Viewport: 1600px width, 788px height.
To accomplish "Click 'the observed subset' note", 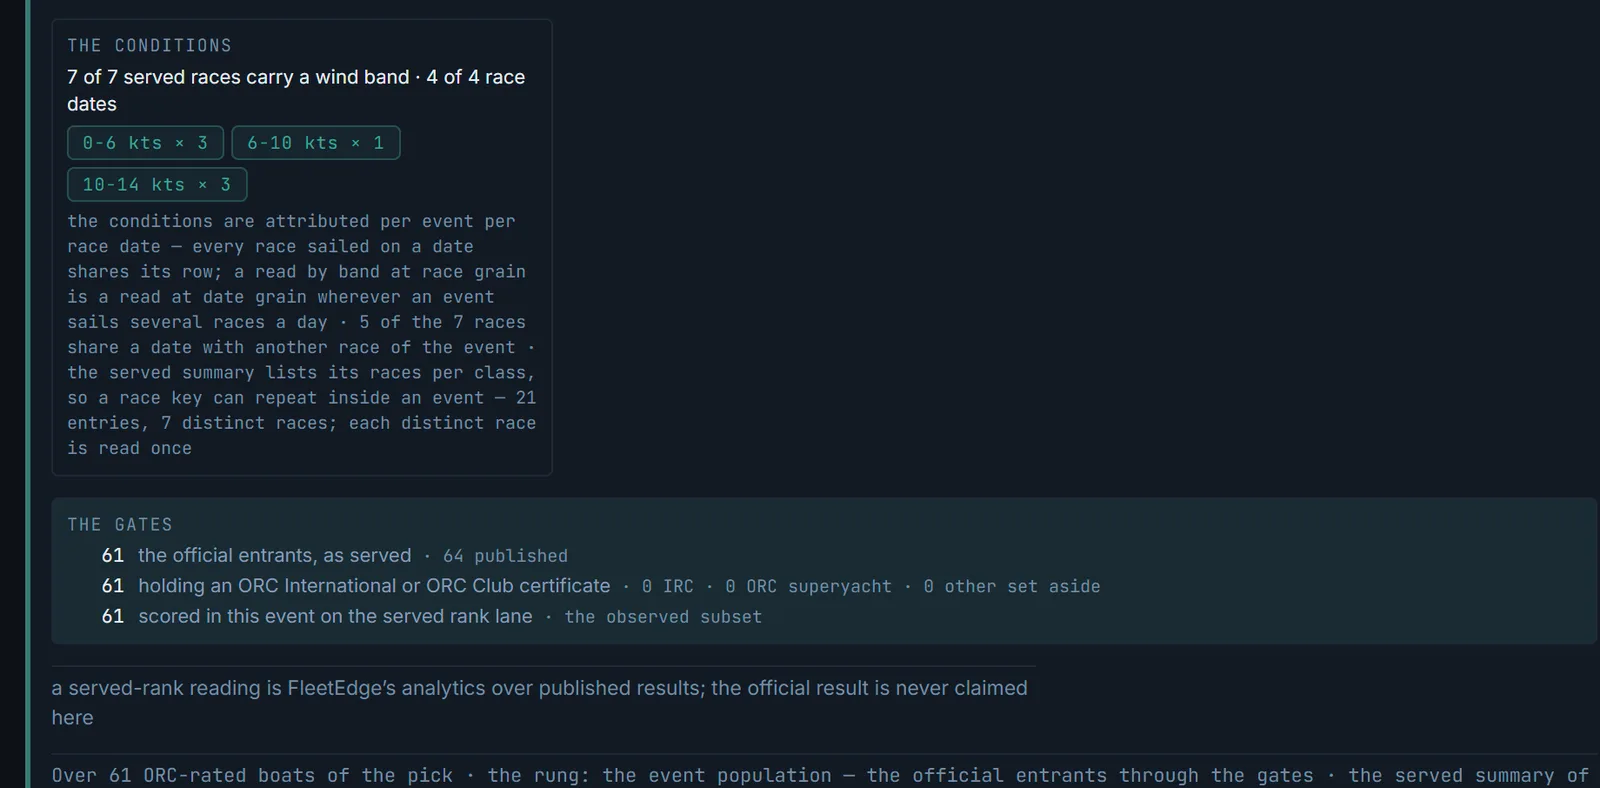I will [x=663, y=617].
